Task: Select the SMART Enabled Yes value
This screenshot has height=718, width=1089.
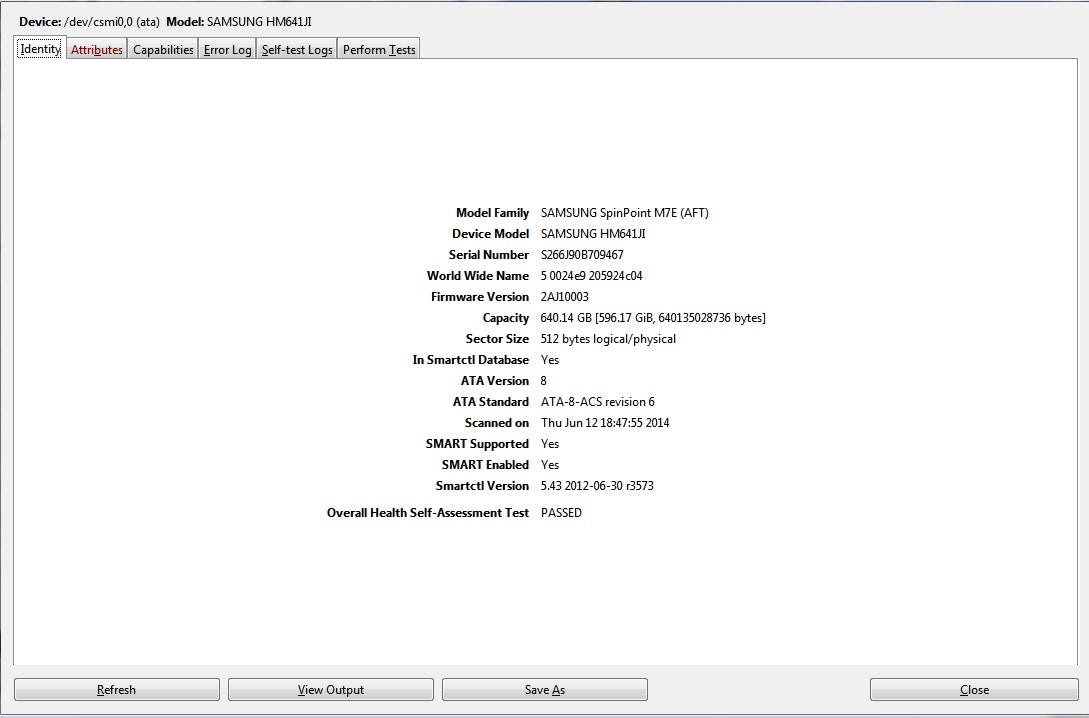Action: 549,465
